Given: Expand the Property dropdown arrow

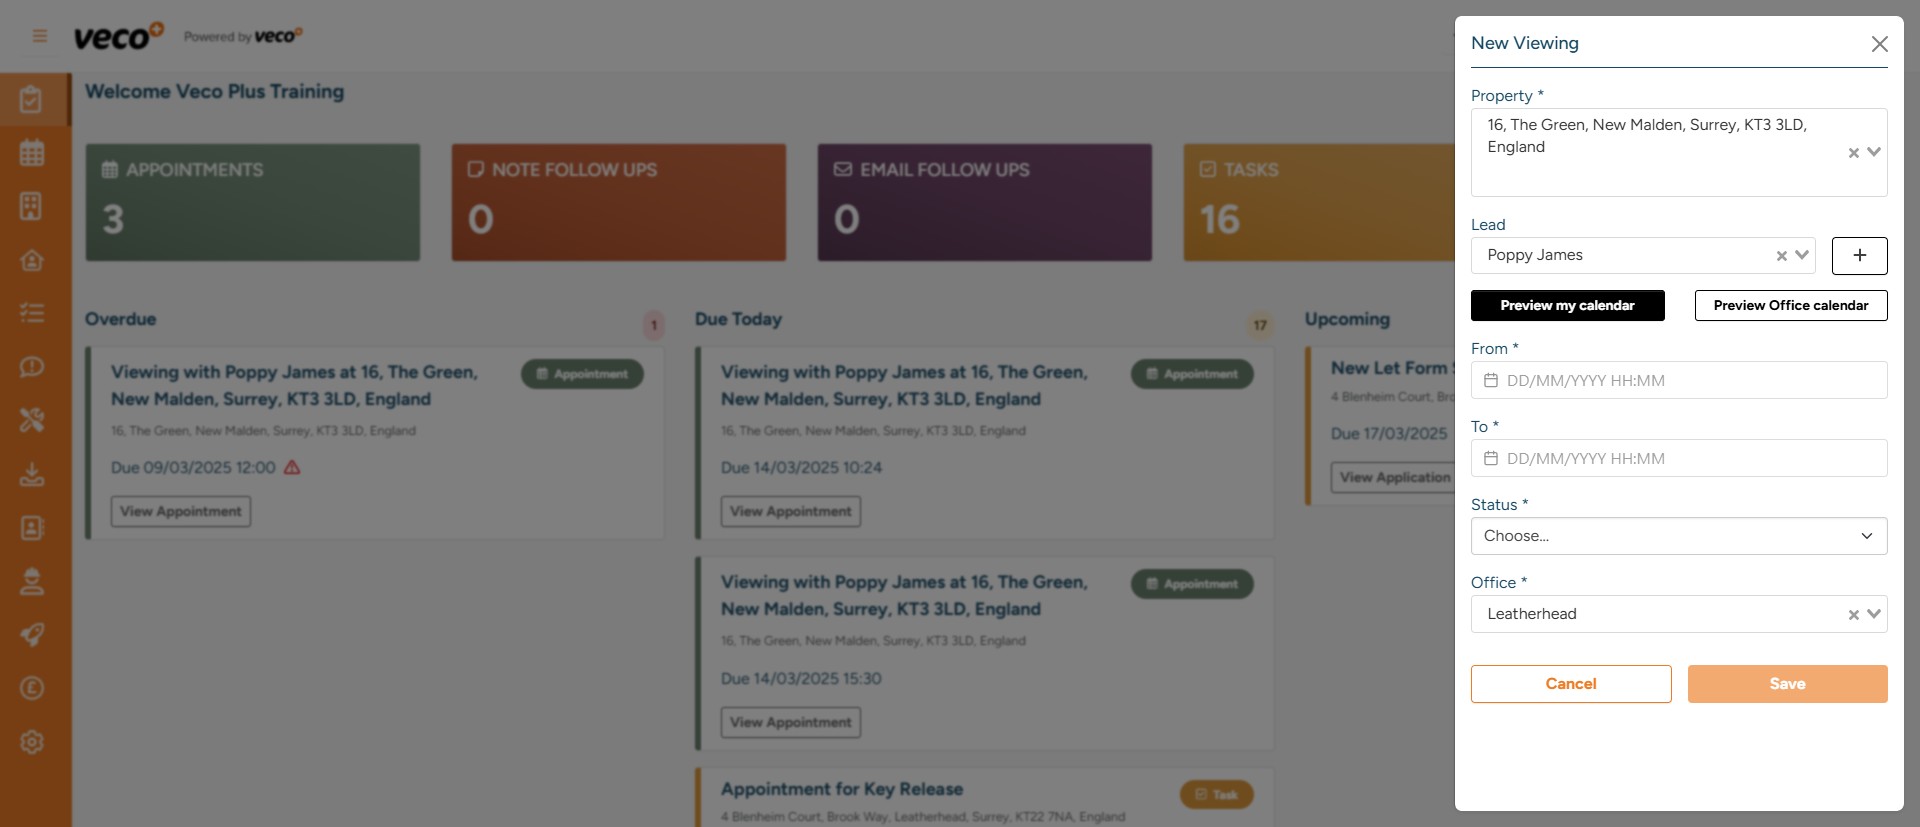Looking at the screenshot, I should [1874, 152].
